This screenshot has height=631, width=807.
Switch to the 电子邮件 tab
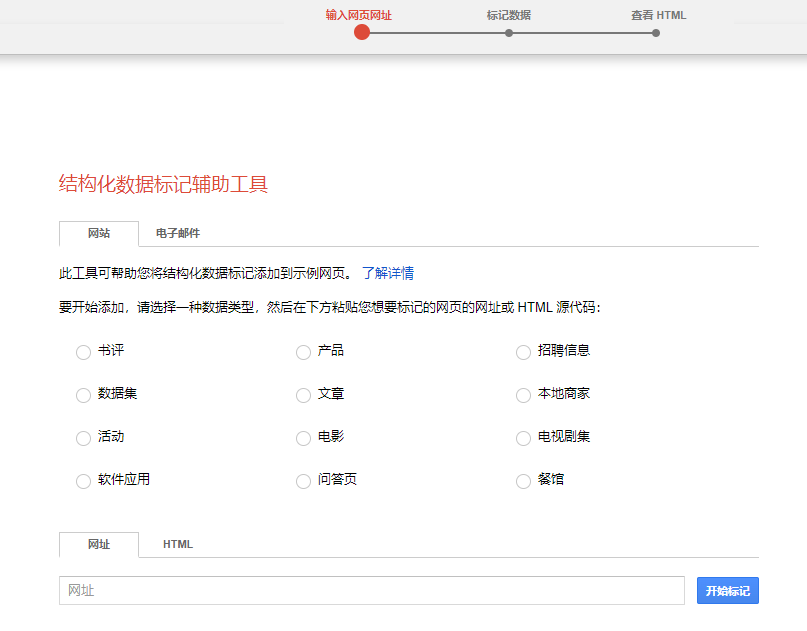tap(178, 234)
